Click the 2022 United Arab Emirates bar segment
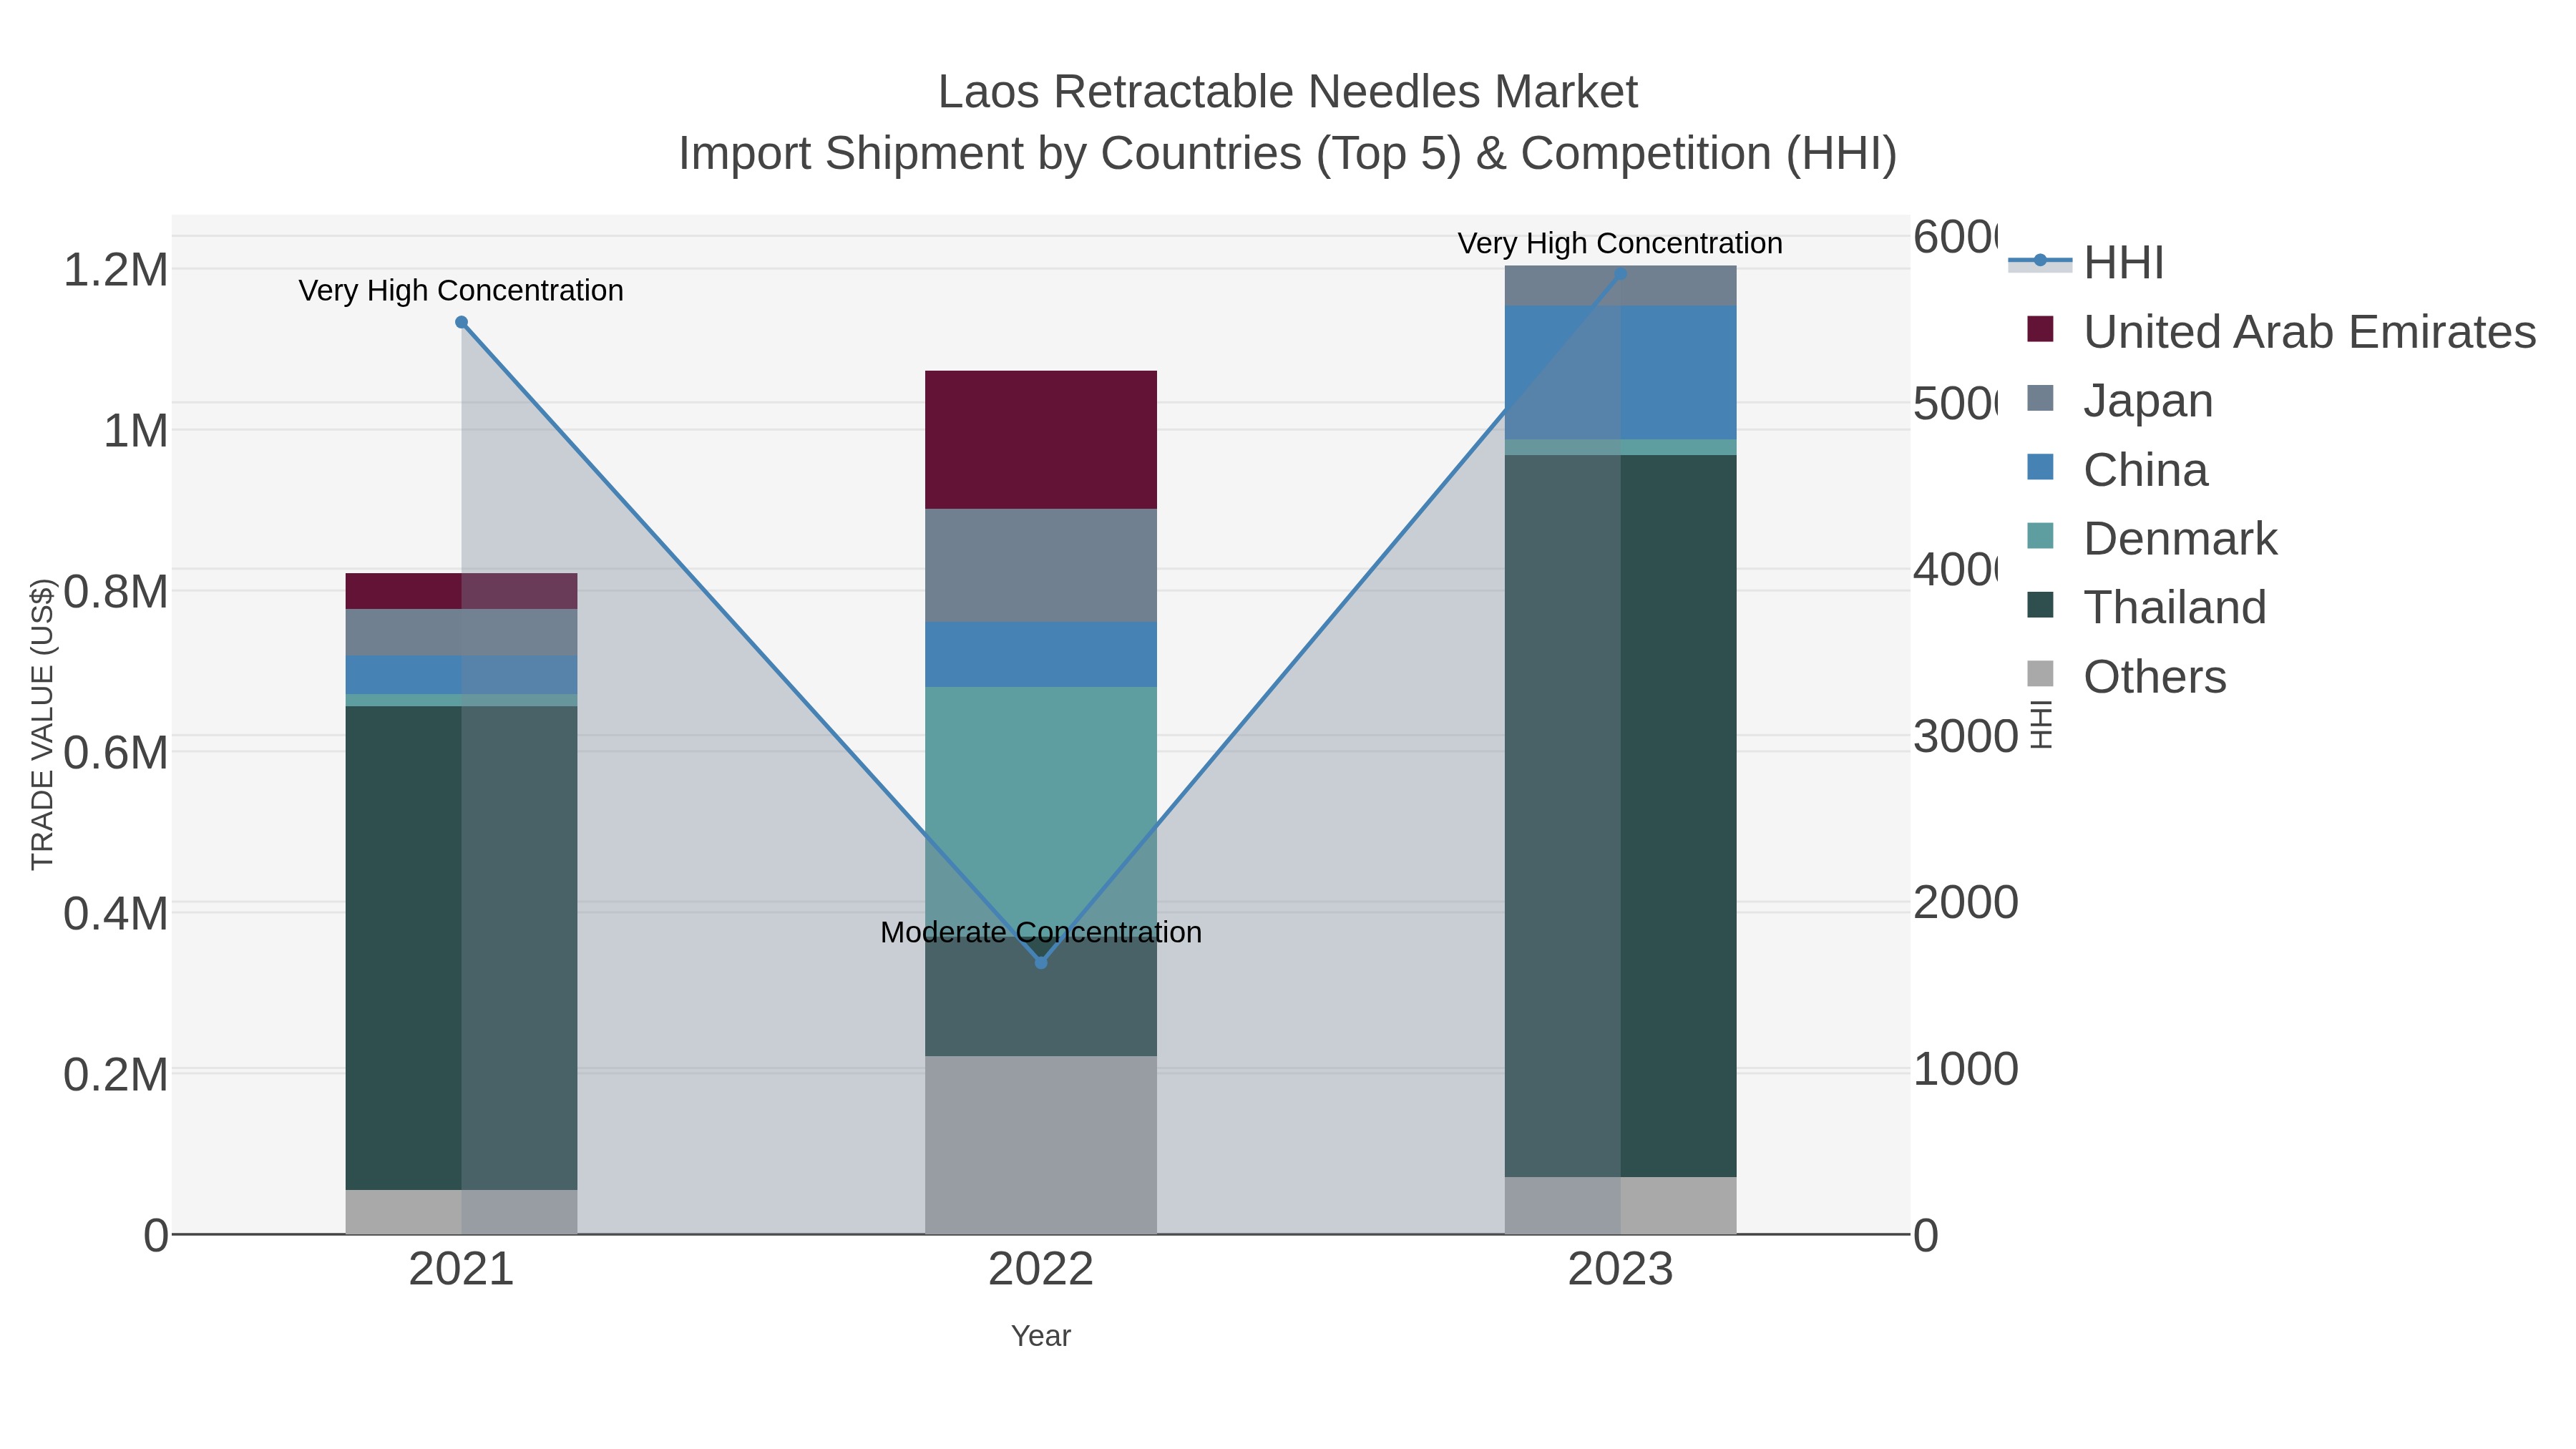This screenshot has height=1449, width=2576. pos(1041,440)
